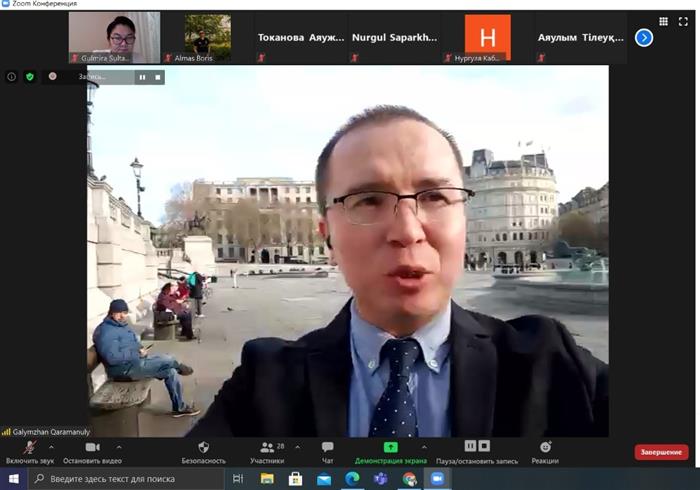Open the Чат chat panel
The height and width of the screenshot is (490, 700).
327,447
